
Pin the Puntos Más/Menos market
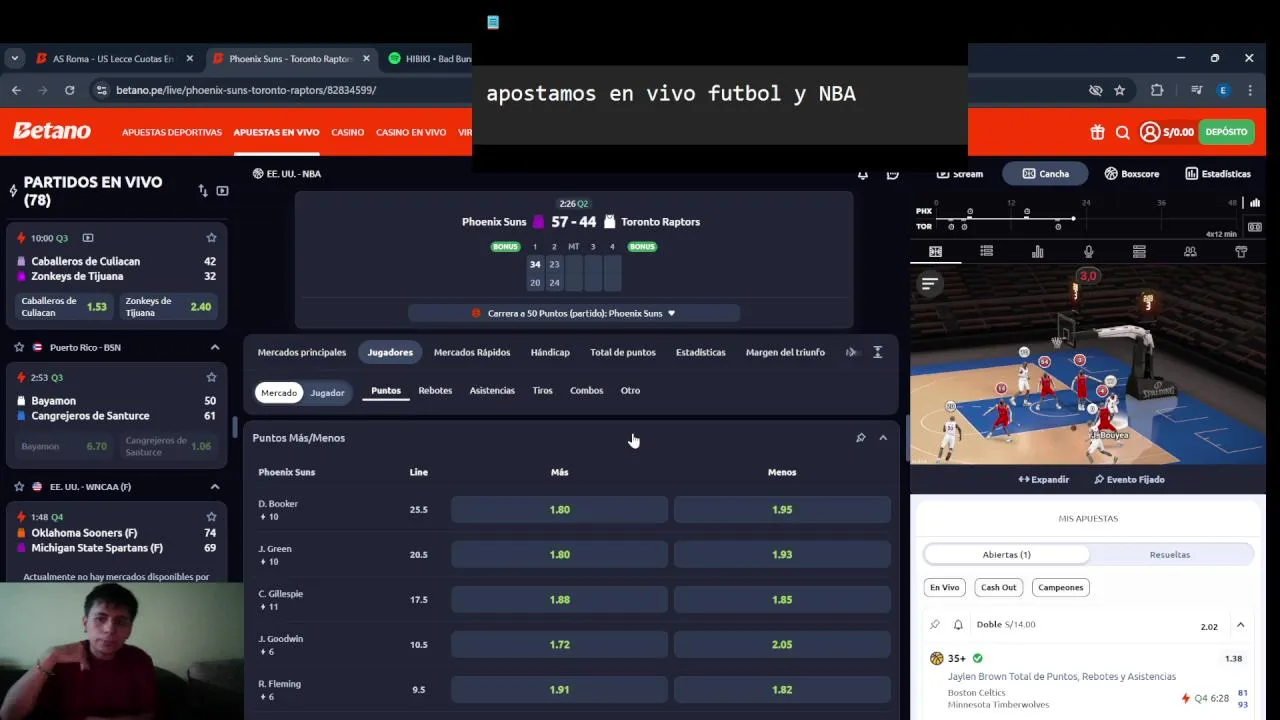coord(860,438)
